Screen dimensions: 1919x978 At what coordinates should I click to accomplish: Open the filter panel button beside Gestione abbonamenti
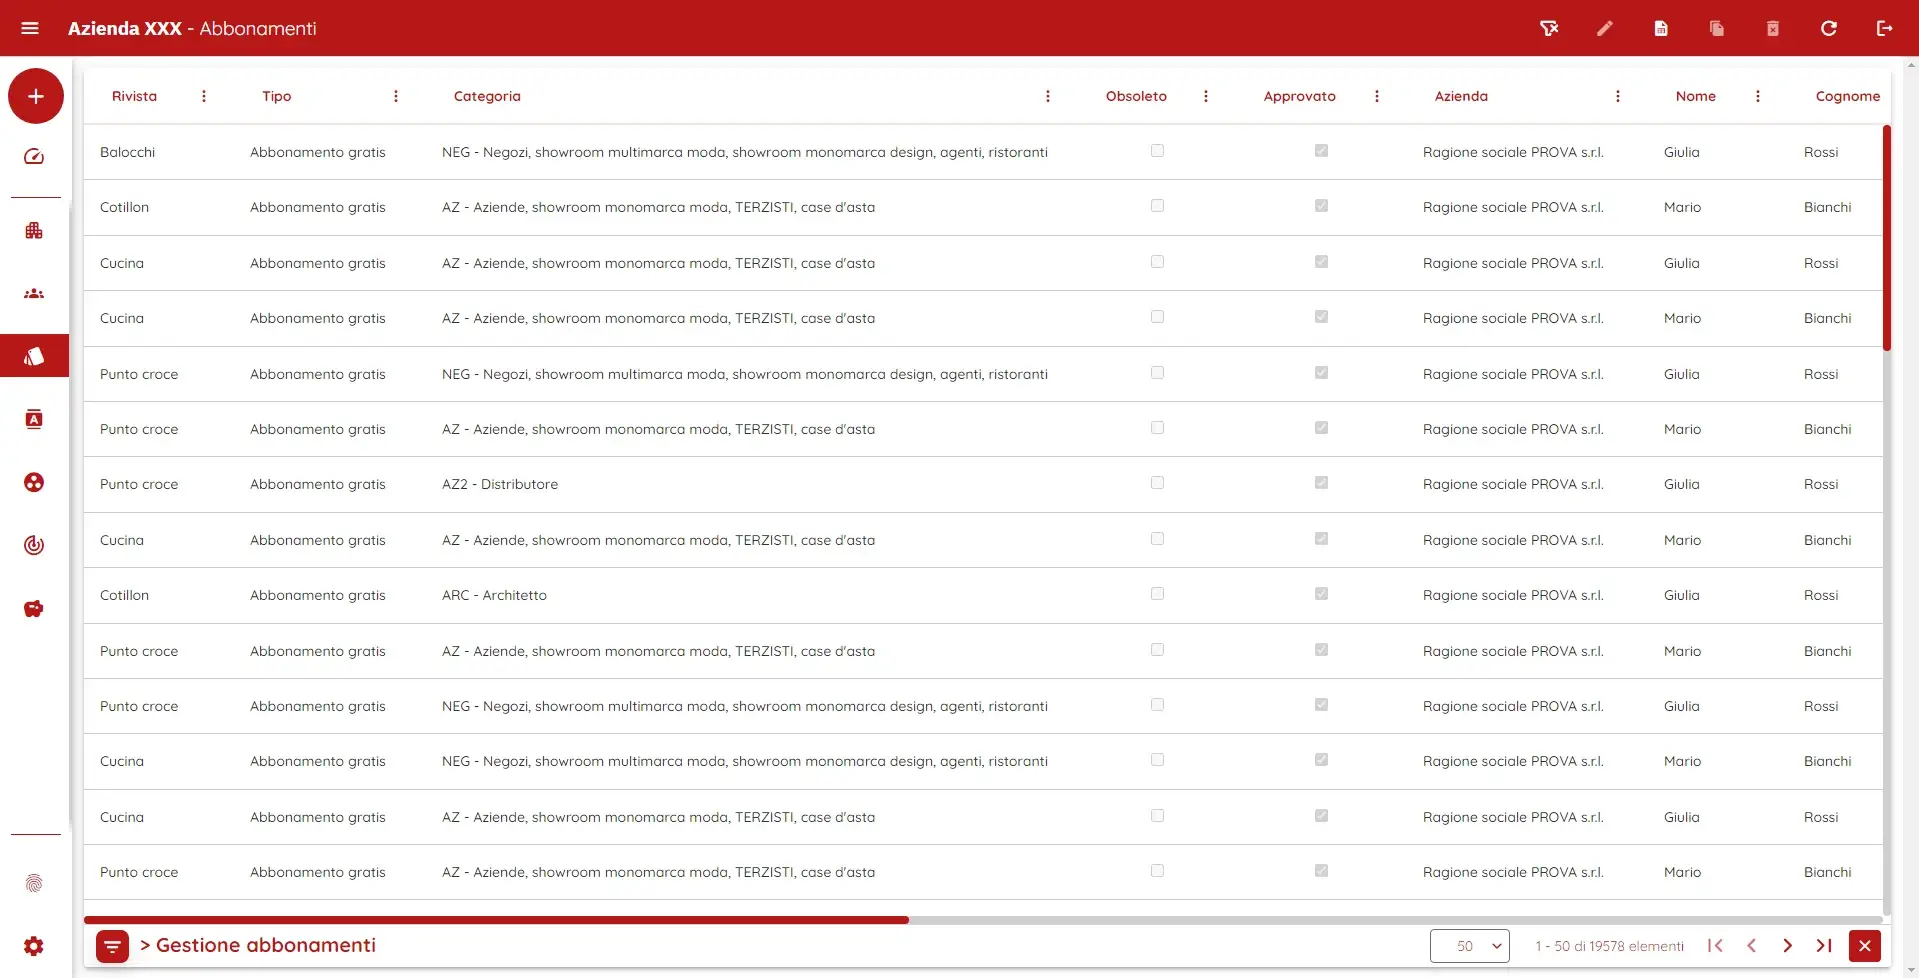click(x=112, y=946)
